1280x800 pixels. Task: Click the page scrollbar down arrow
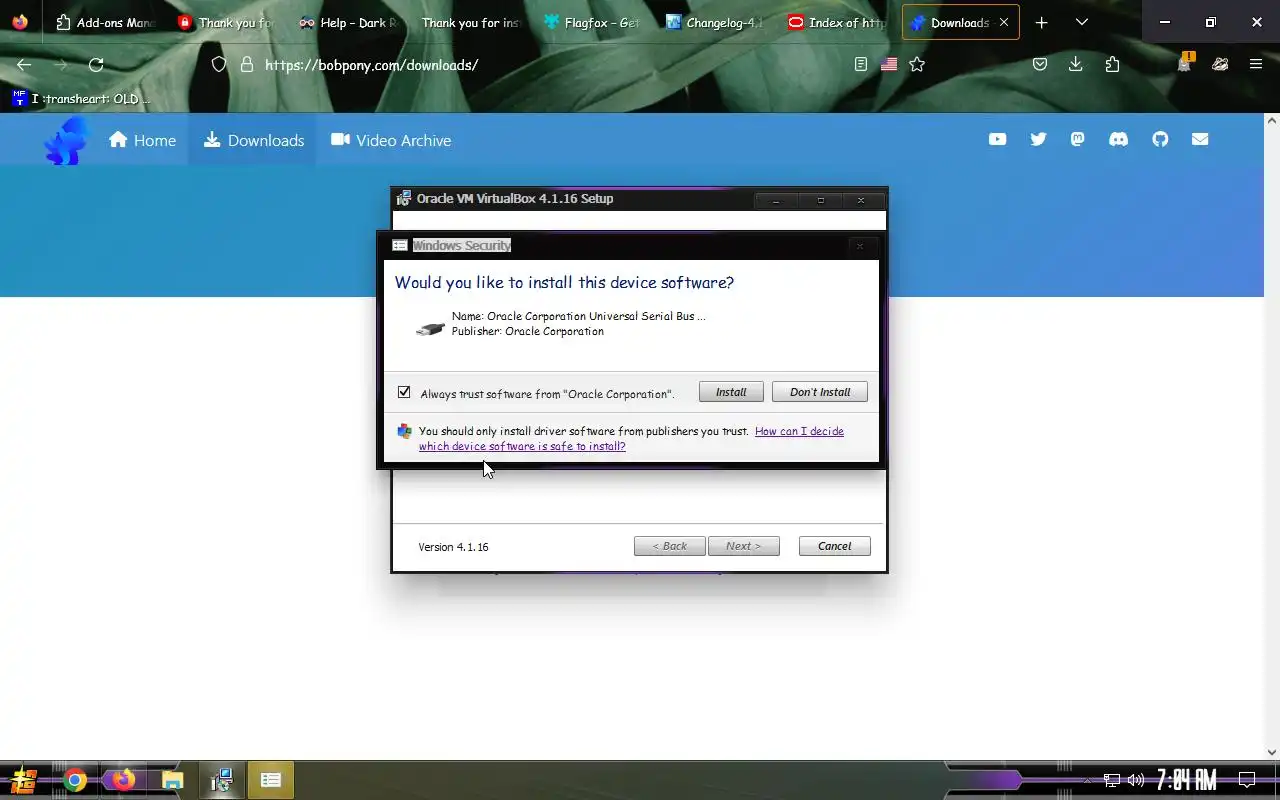(x=1272, y=752)
